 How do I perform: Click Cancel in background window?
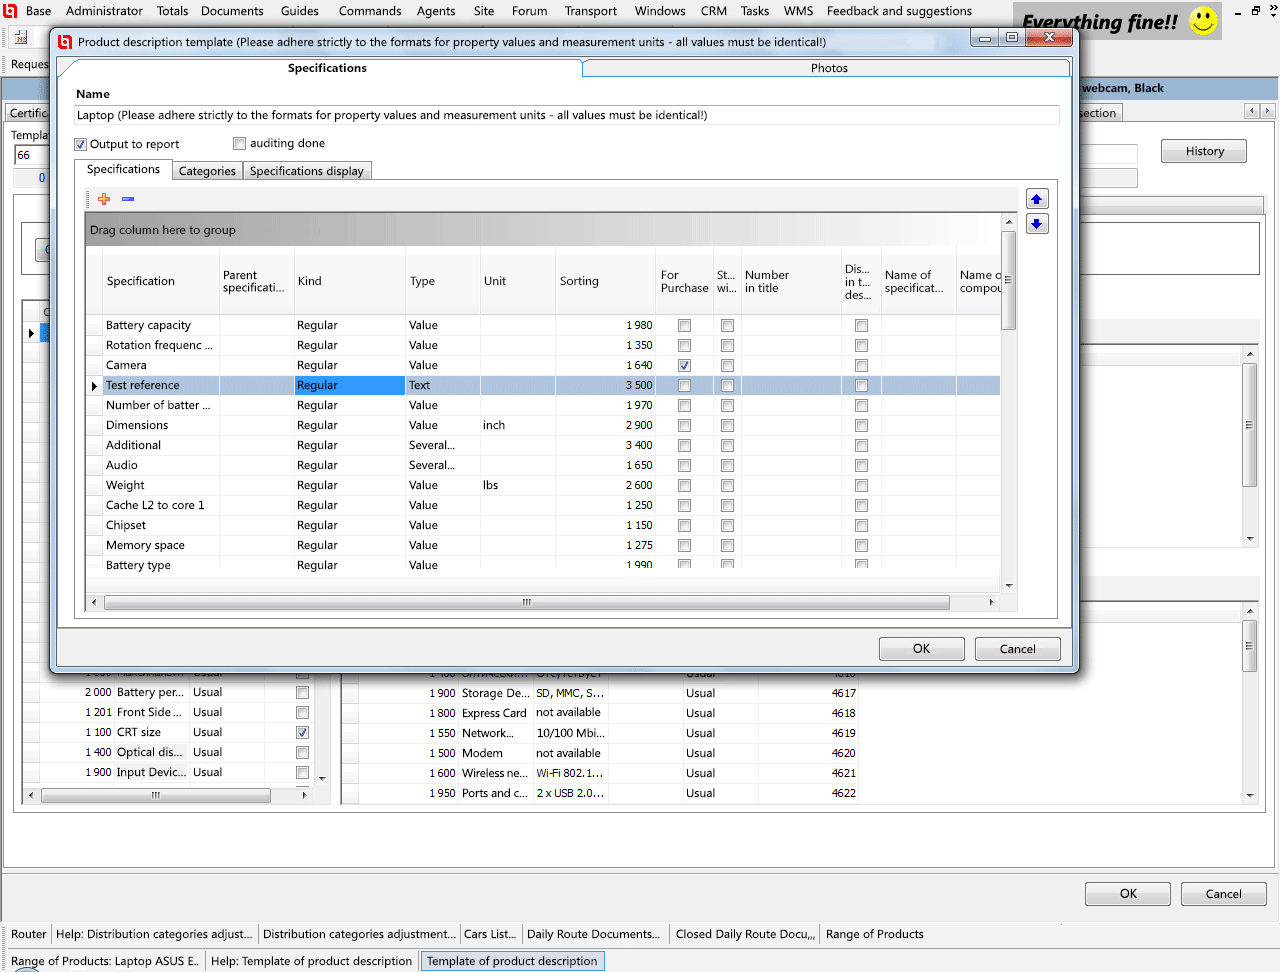tap(1223, 894)
